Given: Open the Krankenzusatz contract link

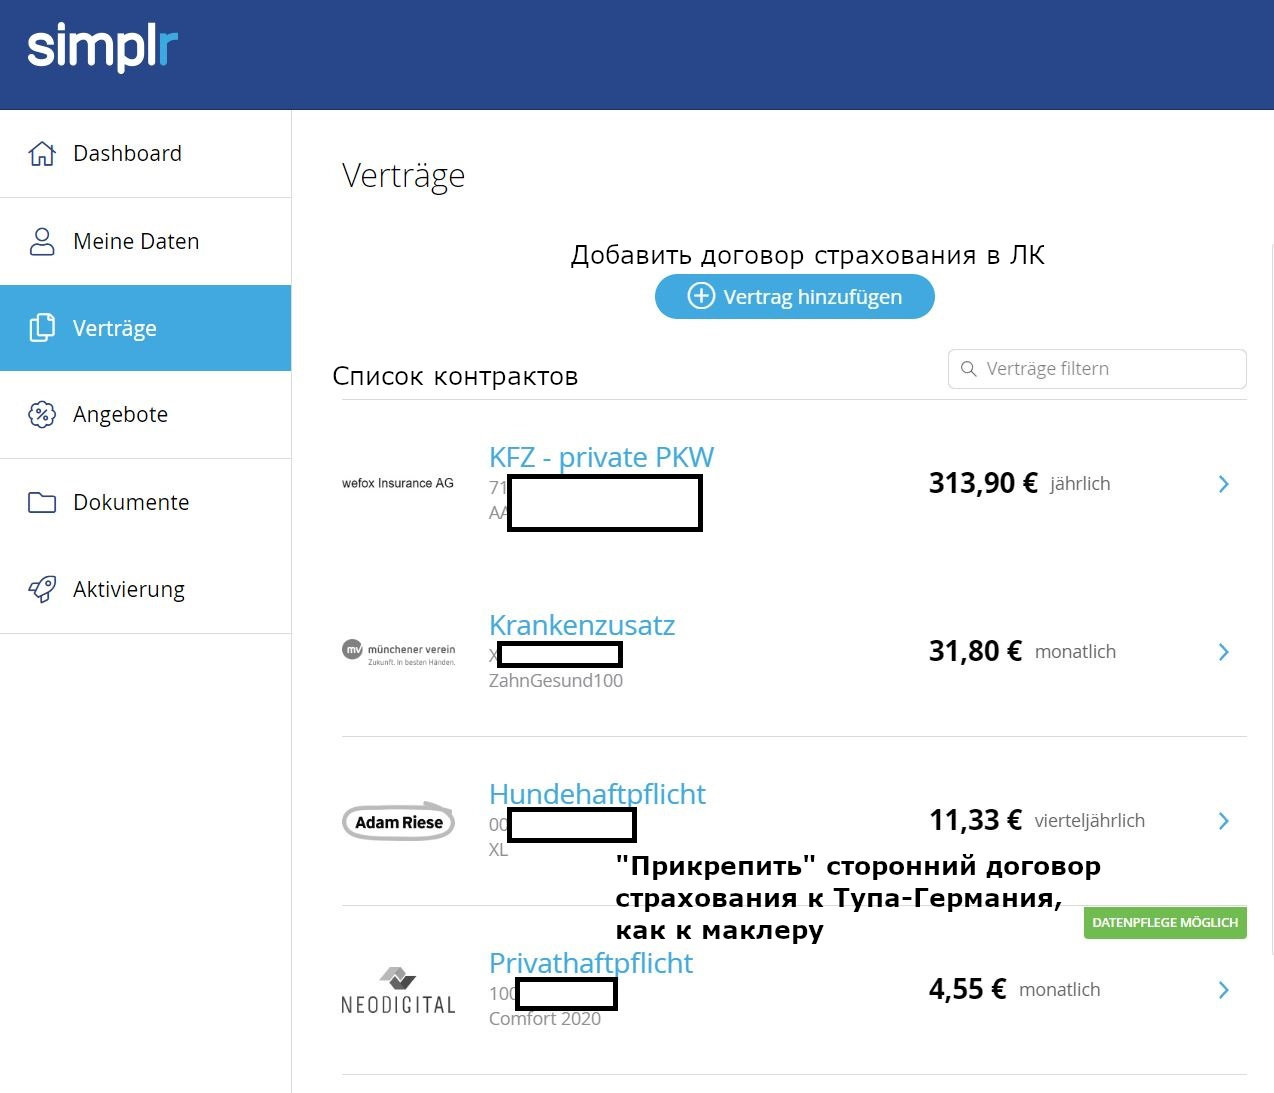Looking at the screenshot, I should click(x=582, y=626).
